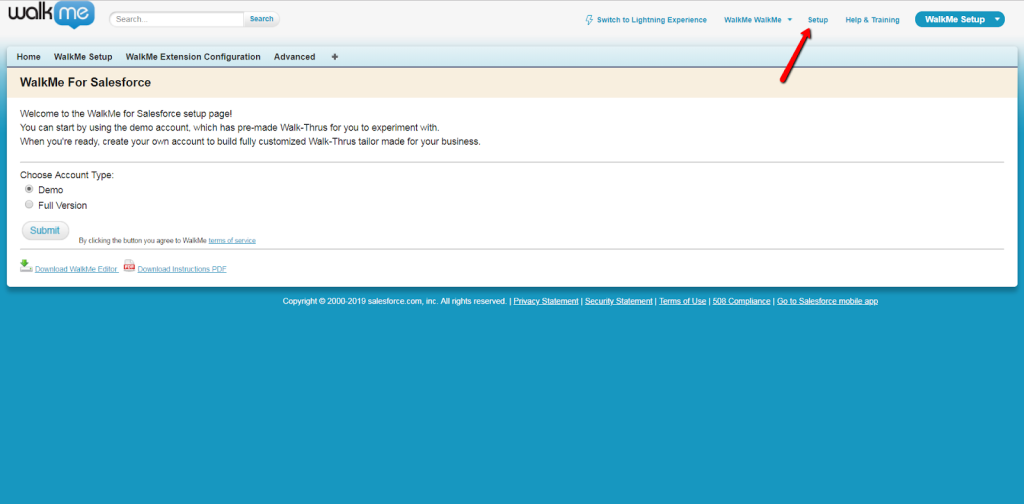
Task: Open the Advanced tab
Action: pos(294,57)
